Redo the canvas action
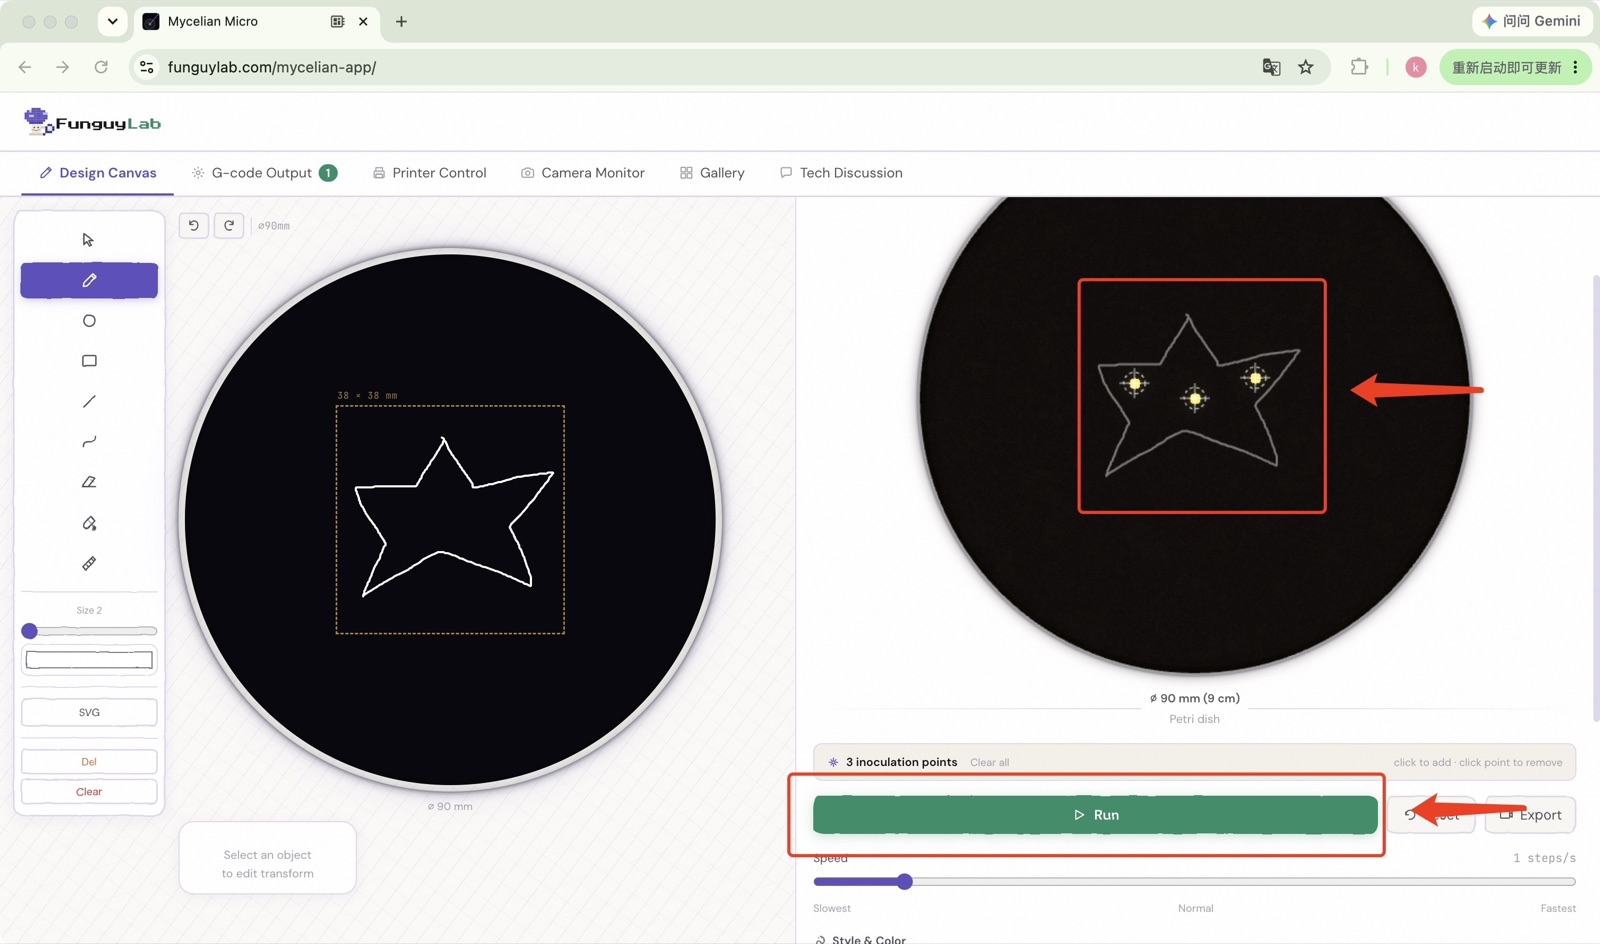1600x944 pixels. coord(229,226)
